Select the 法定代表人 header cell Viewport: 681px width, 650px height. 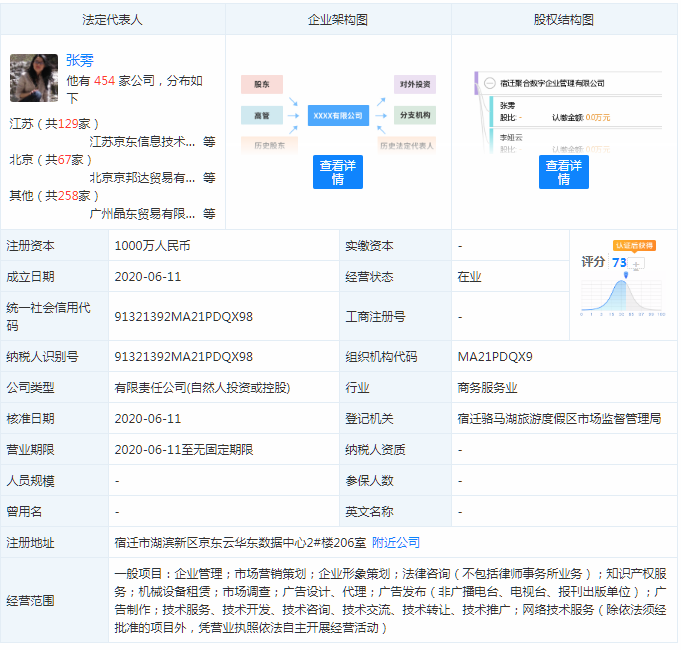pos(113,20)
